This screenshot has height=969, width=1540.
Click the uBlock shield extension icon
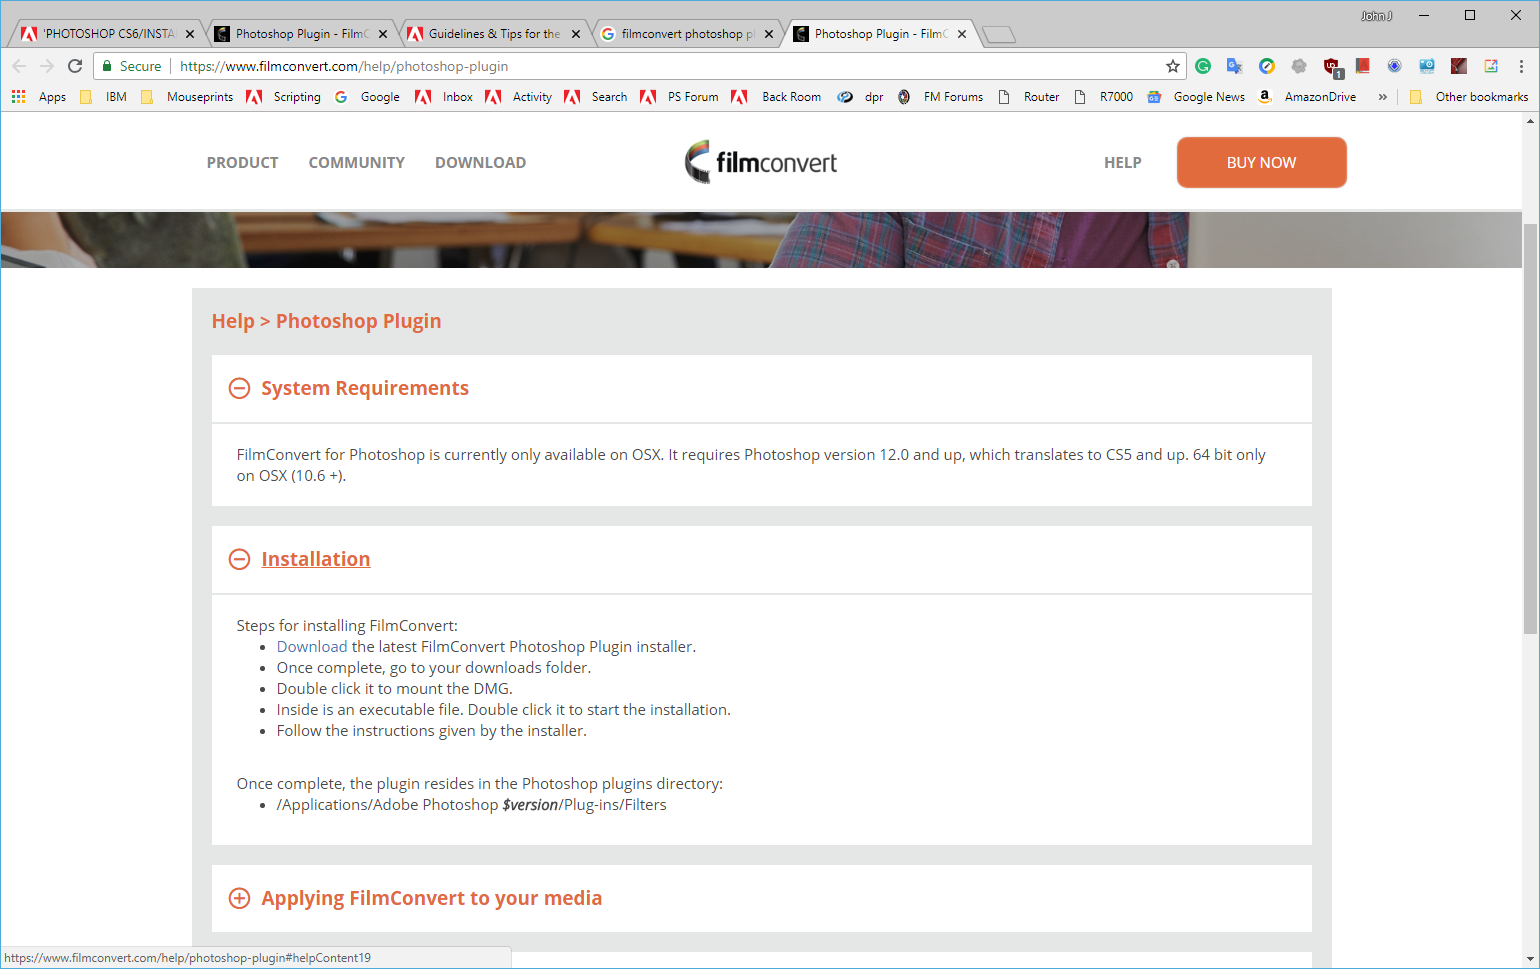[1332, 67]
